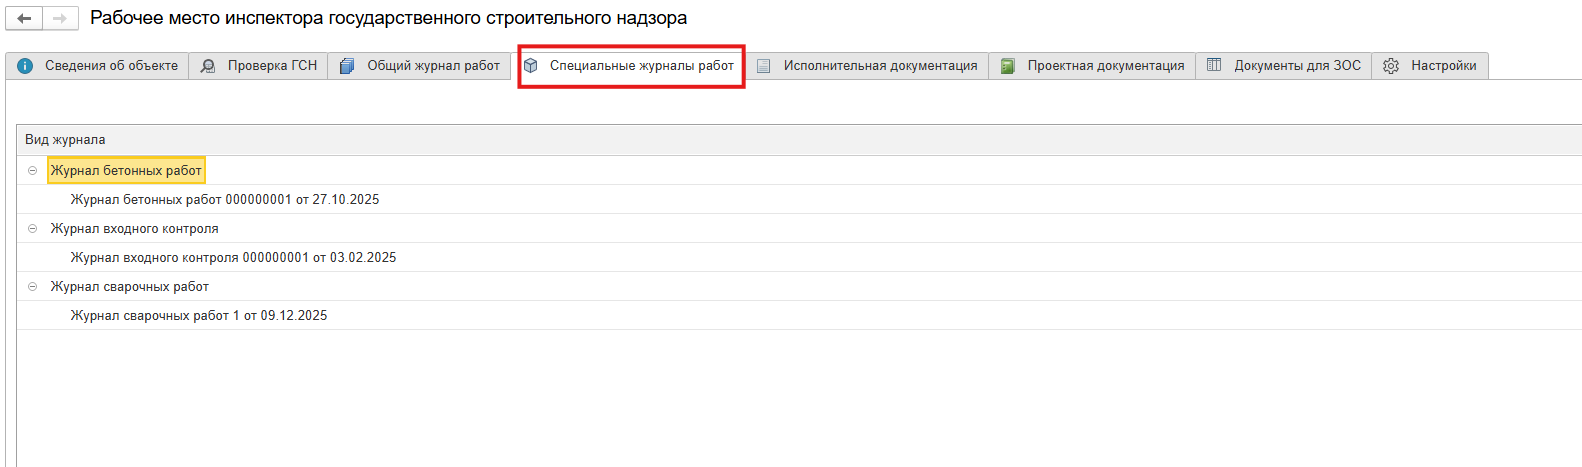Select Журнал бетонных работ 000000001 от 27.10.2025
Image resolution: width=1582 pixels, height=467 pixels.
225,200
